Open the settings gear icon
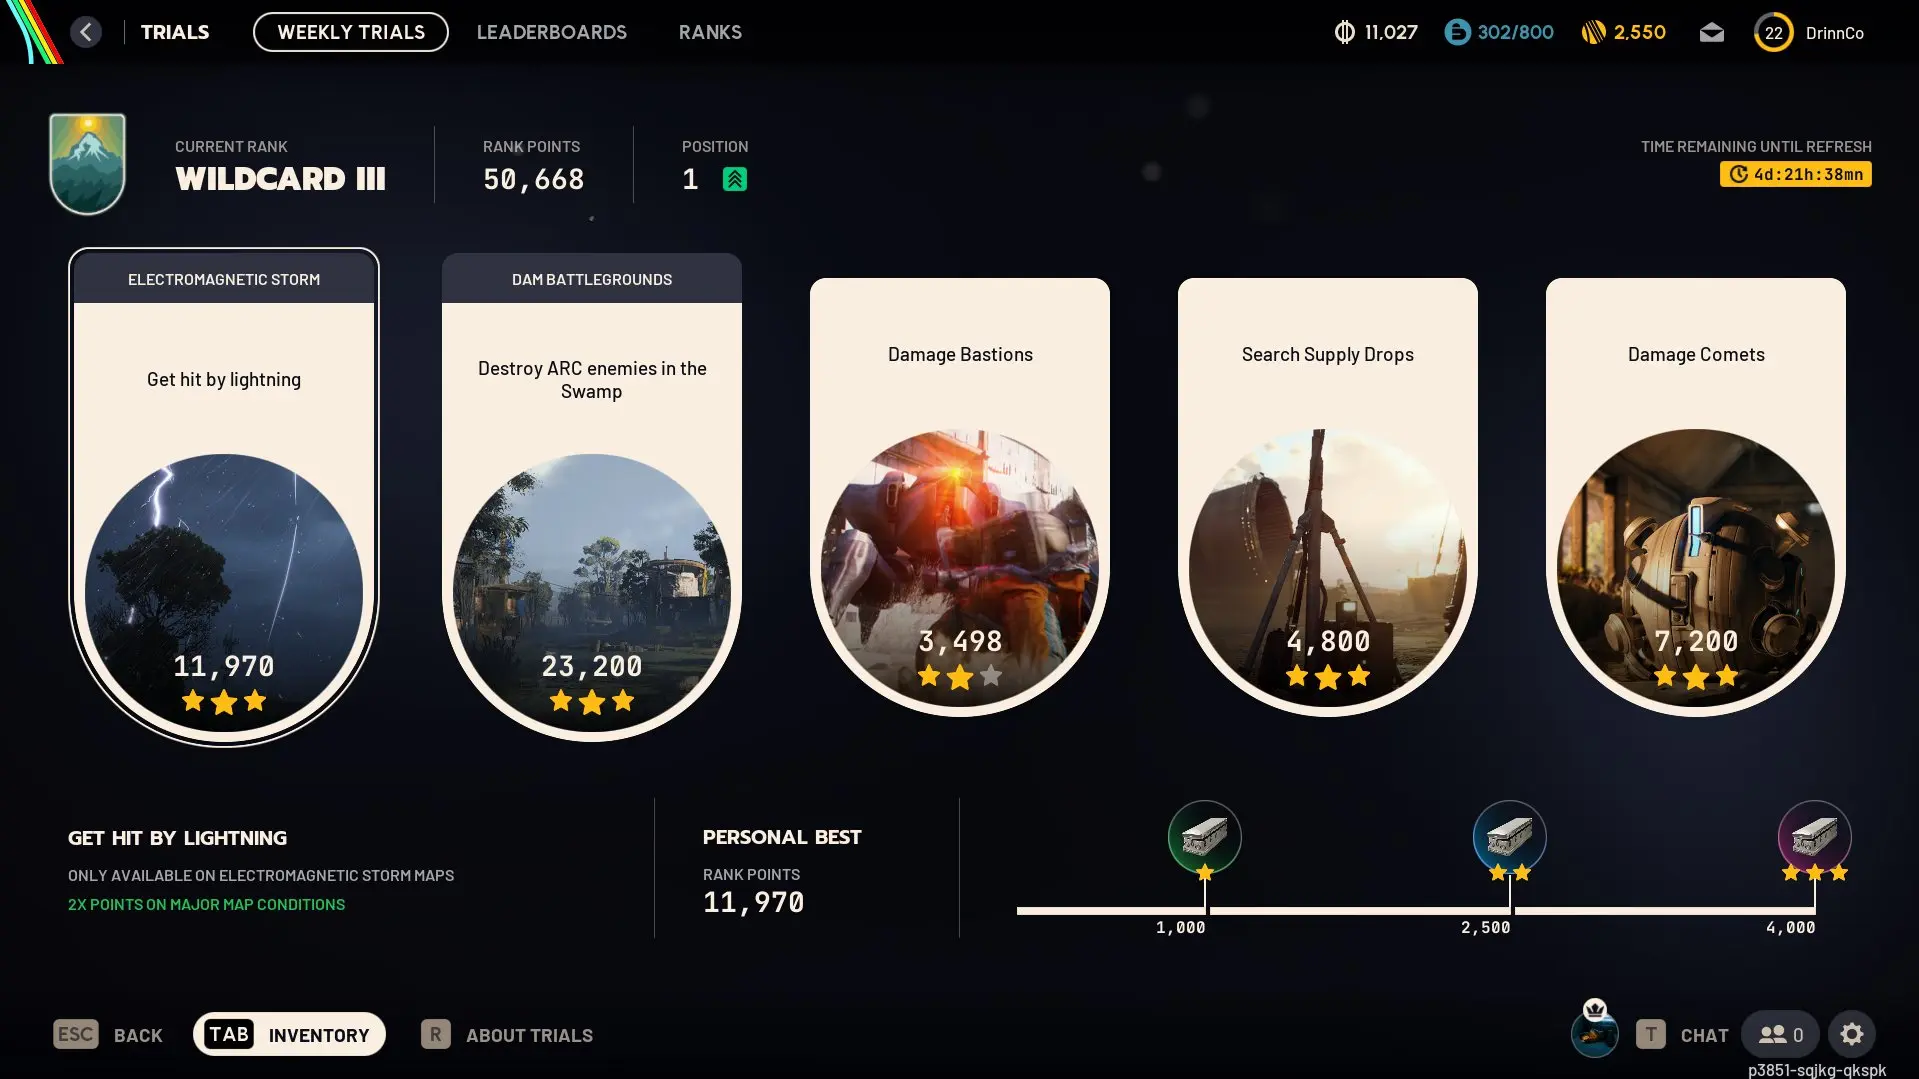1919x1079 pixels. click(1851, 1034)
